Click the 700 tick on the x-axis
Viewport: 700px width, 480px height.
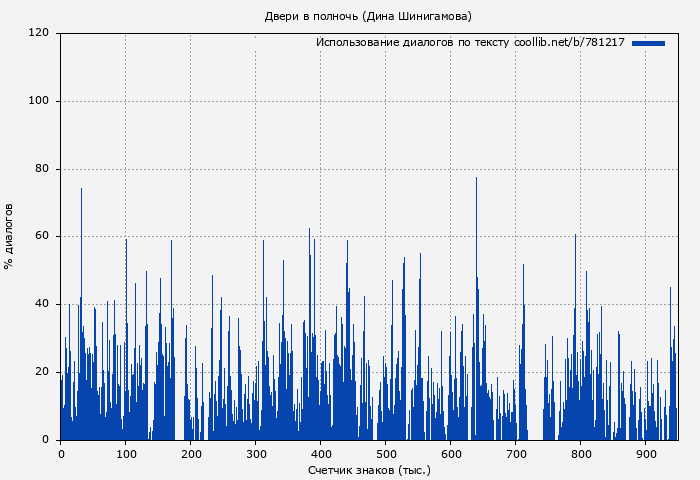[515, 453]
